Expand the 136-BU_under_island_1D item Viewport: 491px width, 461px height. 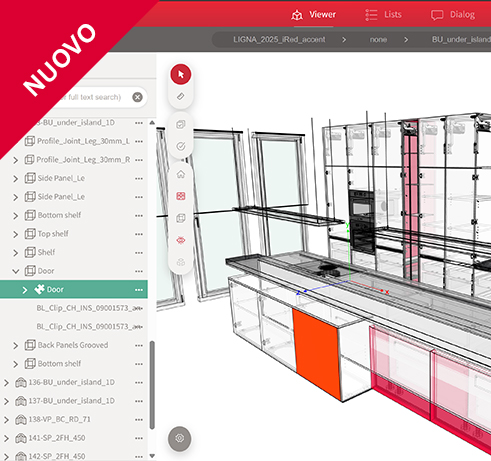pyautogui.click(x=6, y=383)
